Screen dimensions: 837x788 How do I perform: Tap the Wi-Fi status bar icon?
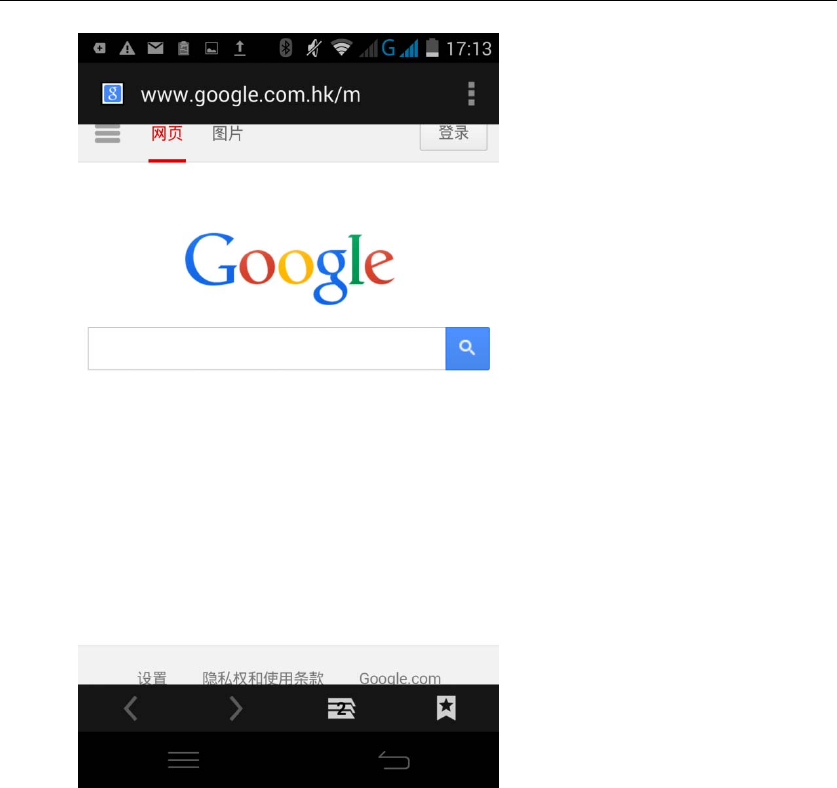pyautogui.click(x=341, y=48)
